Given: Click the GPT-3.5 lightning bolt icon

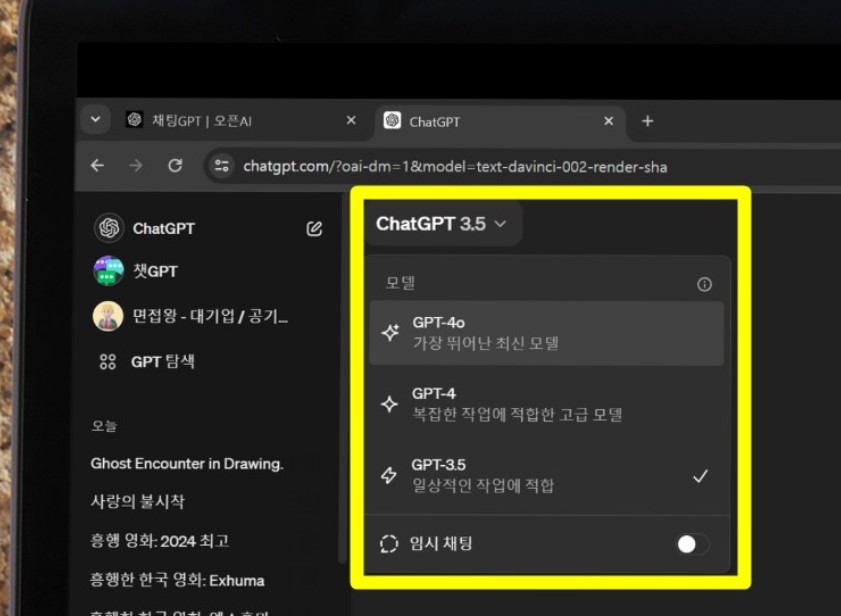Looking at the screenshot, I should coord(389,475).
